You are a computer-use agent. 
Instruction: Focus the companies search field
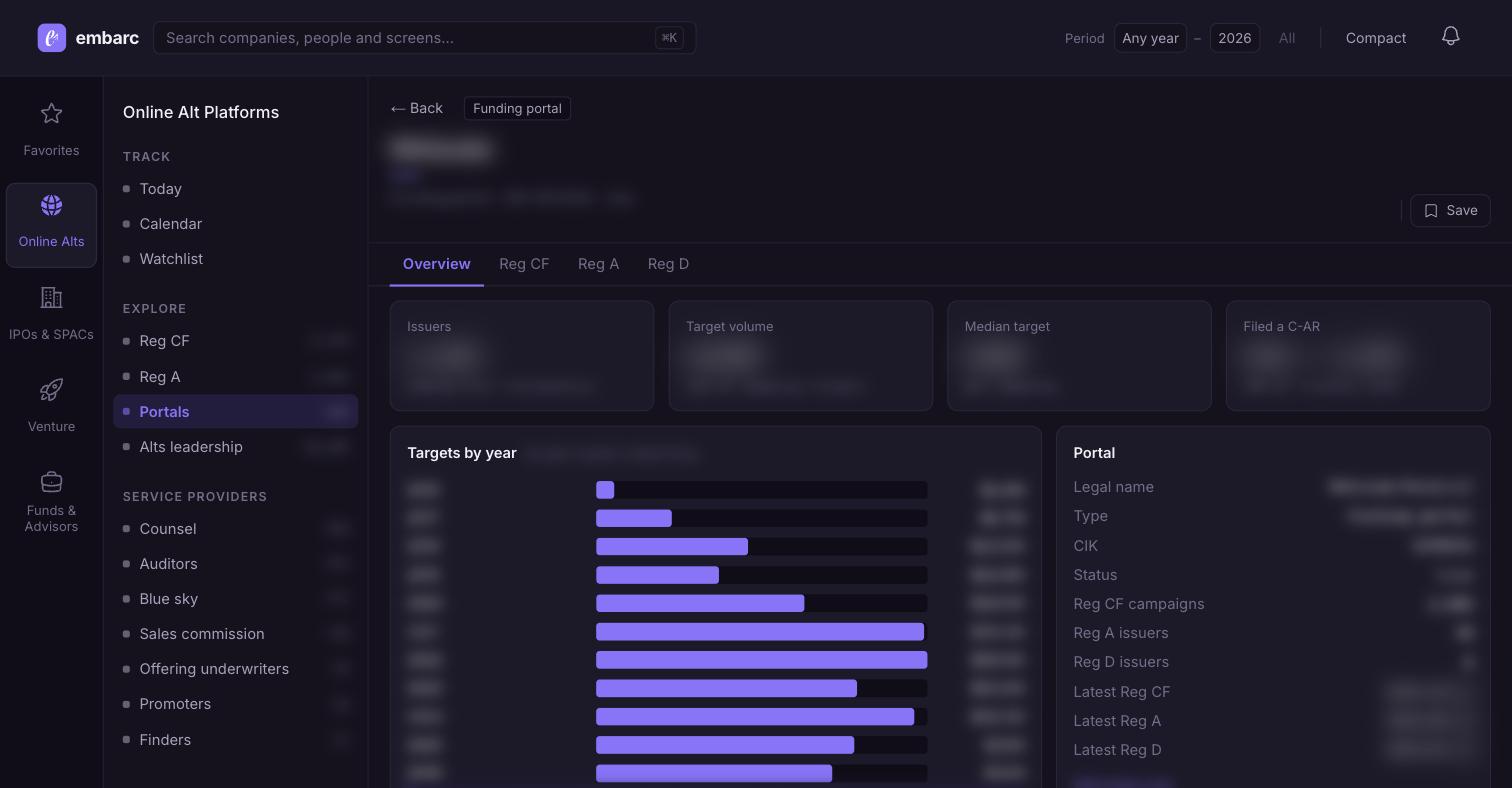pos(424,38)
